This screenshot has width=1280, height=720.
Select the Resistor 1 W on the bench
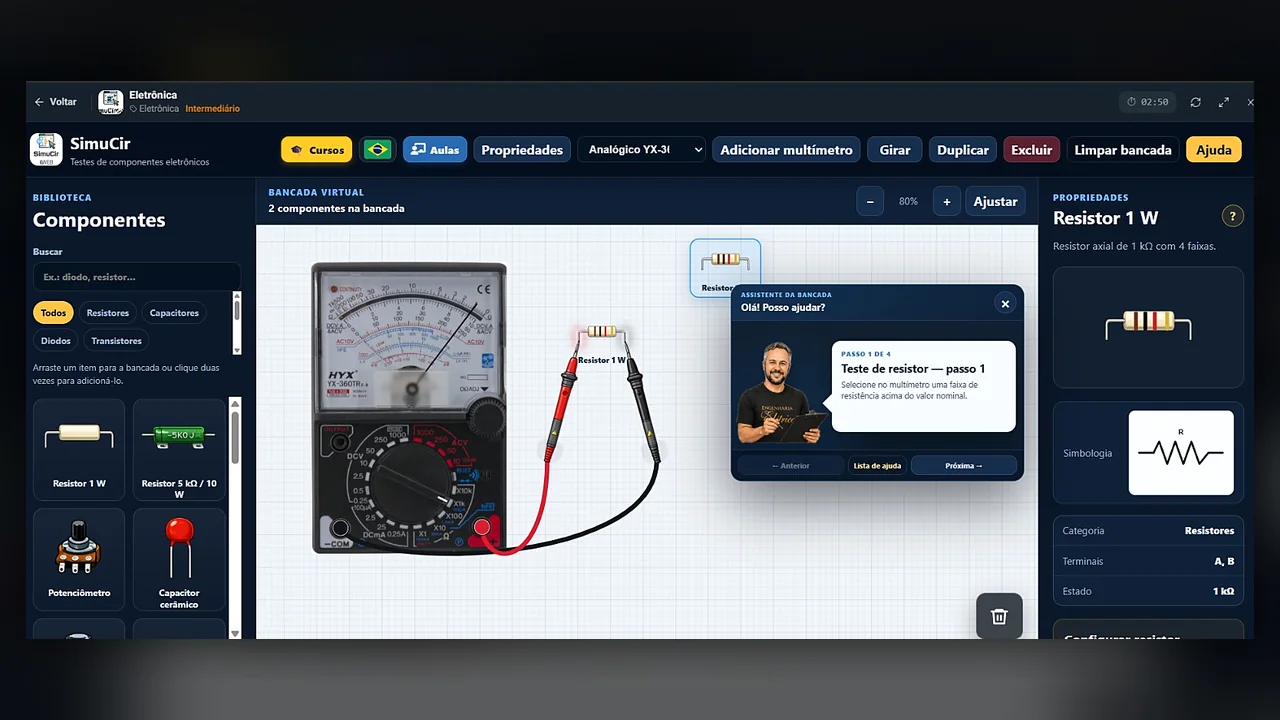tap(601, 332)
